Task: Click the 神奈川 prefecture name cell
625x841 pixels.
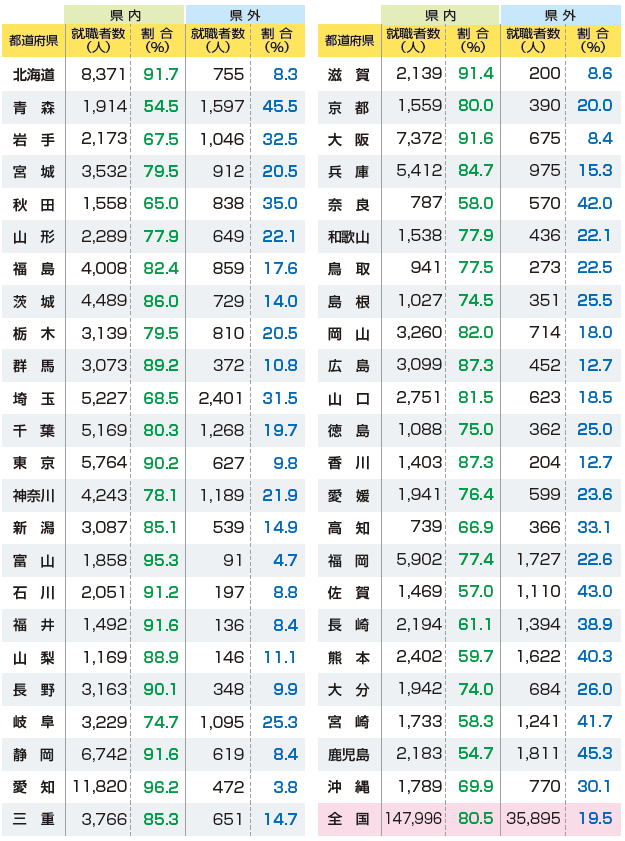Action: 33,496
